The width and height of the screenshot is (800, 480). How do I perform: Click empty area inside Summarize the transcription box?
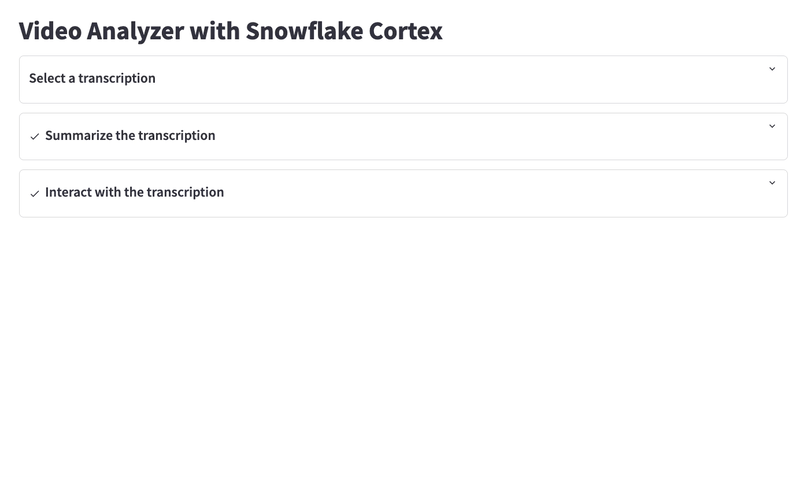[x=459, y=137]
